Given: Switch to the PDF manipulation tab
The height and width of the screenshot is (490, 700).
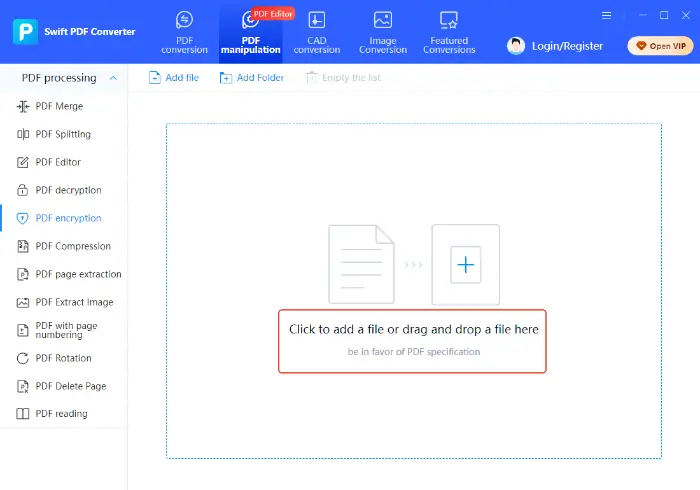Looking at the screenshot, I should pyautogui.click(x=250, y=33).
